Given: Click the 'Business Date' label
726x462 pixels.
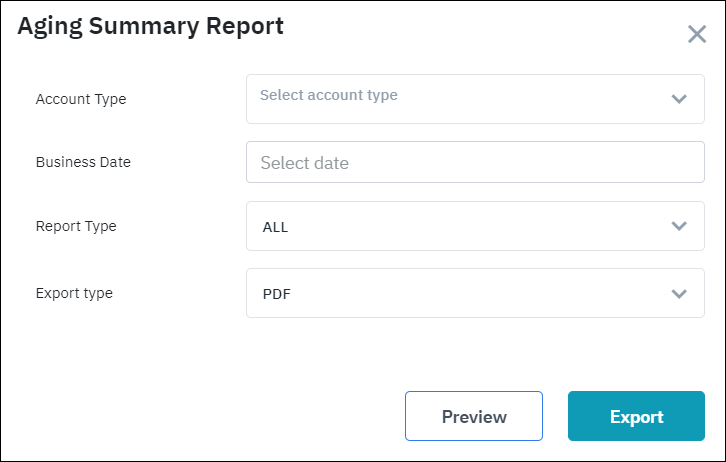Looking at the screenshot, I should (83, 162).
